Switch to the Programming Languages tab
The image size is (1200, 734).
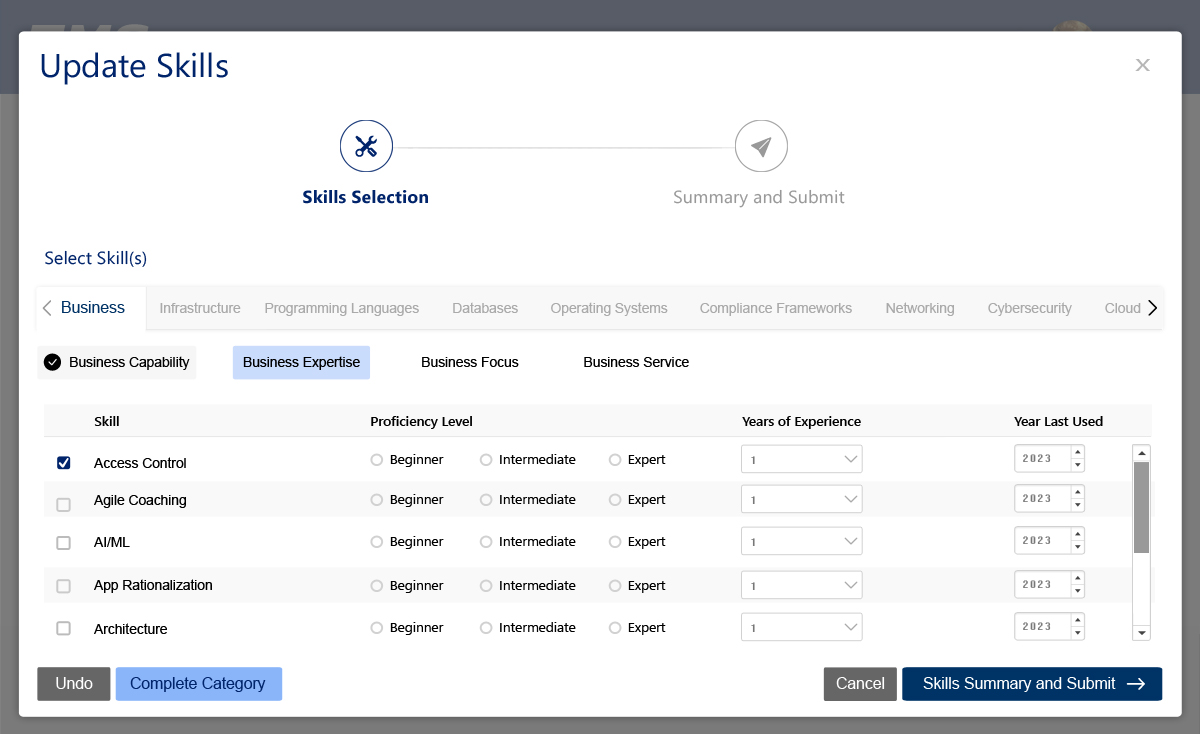pos(341,308)
